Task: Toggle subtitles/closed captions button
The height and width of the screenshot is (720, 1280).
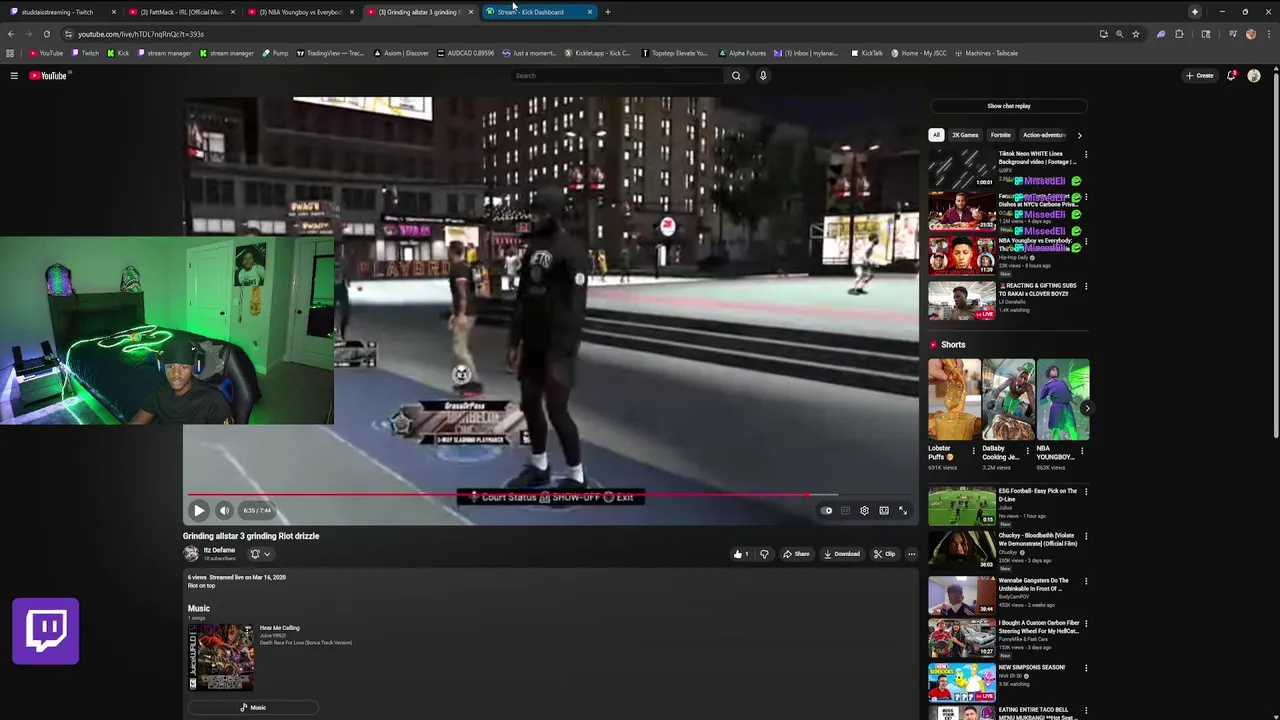Action: [845, 511]
